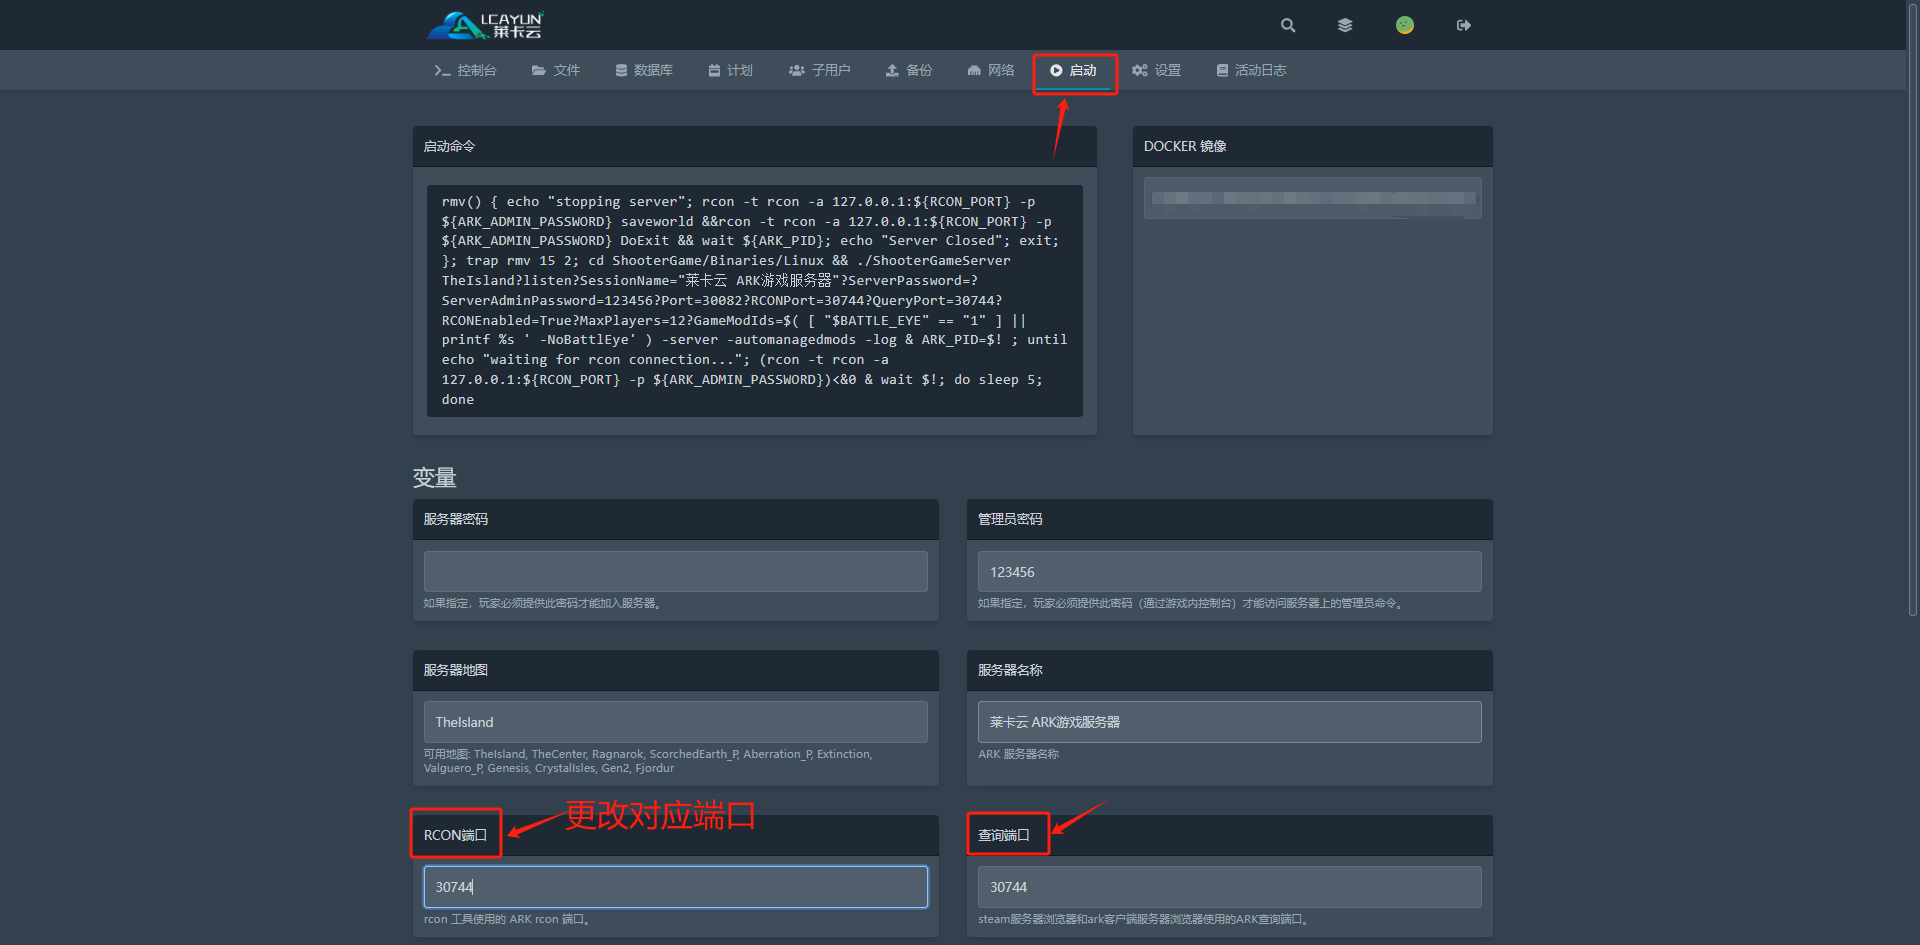
Task: Focus the 服务器密码 server password field
Action: (676, 572)
